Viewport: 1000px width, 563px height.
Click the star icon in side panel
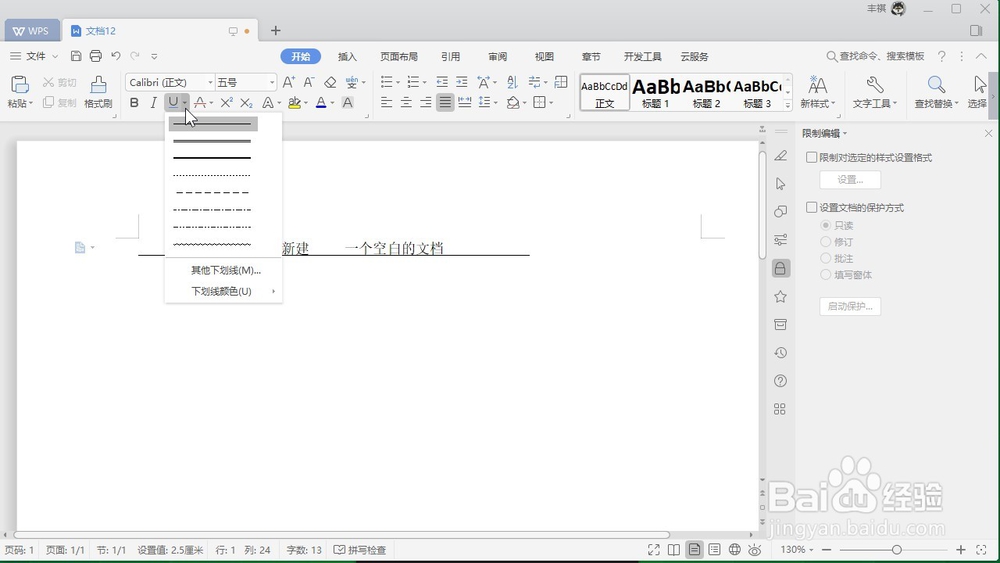coord(780,296)
